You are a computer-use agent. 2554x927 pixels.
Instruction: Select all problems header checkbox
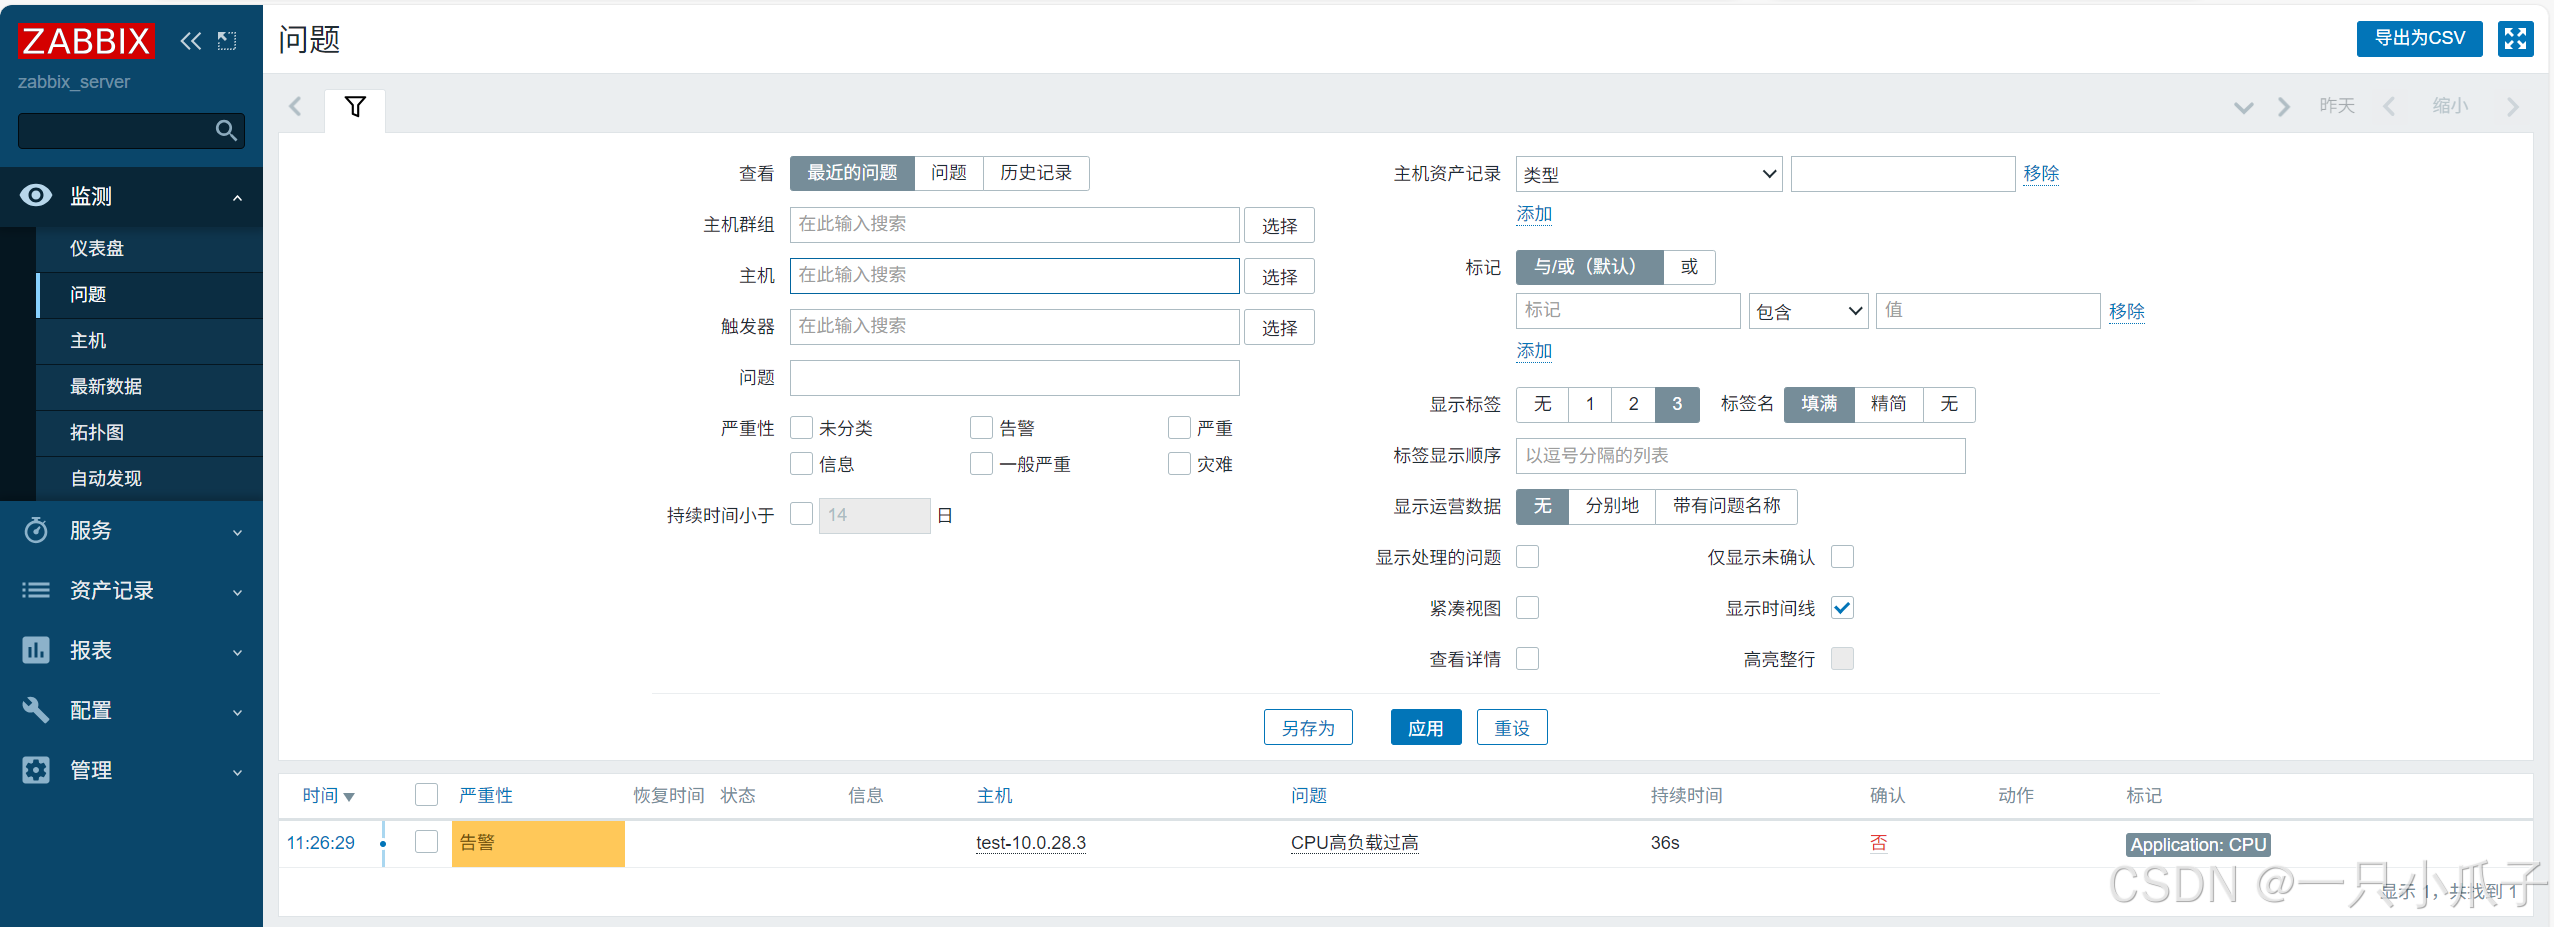(x=426, y=795)
